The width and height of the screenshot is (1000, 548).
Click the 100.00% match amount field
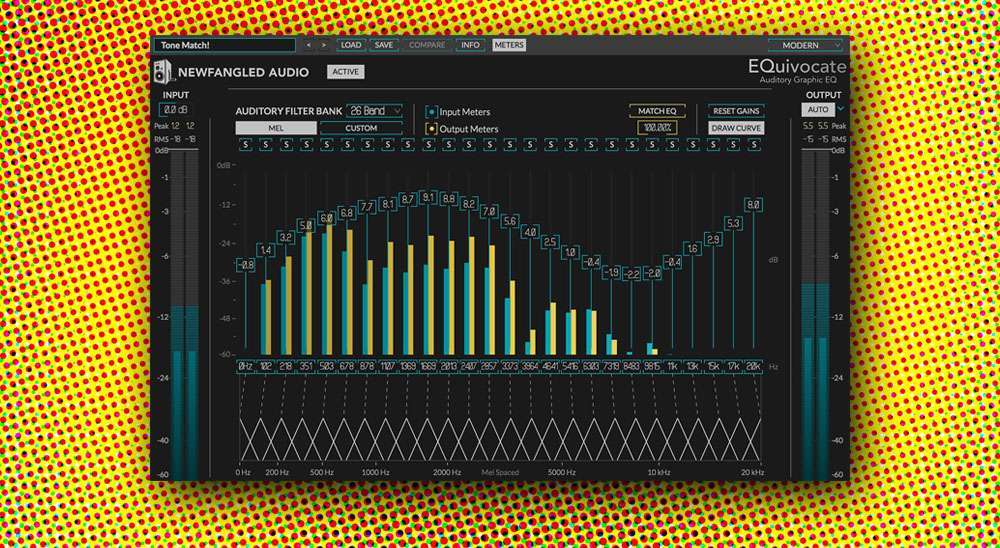[658, 128]
